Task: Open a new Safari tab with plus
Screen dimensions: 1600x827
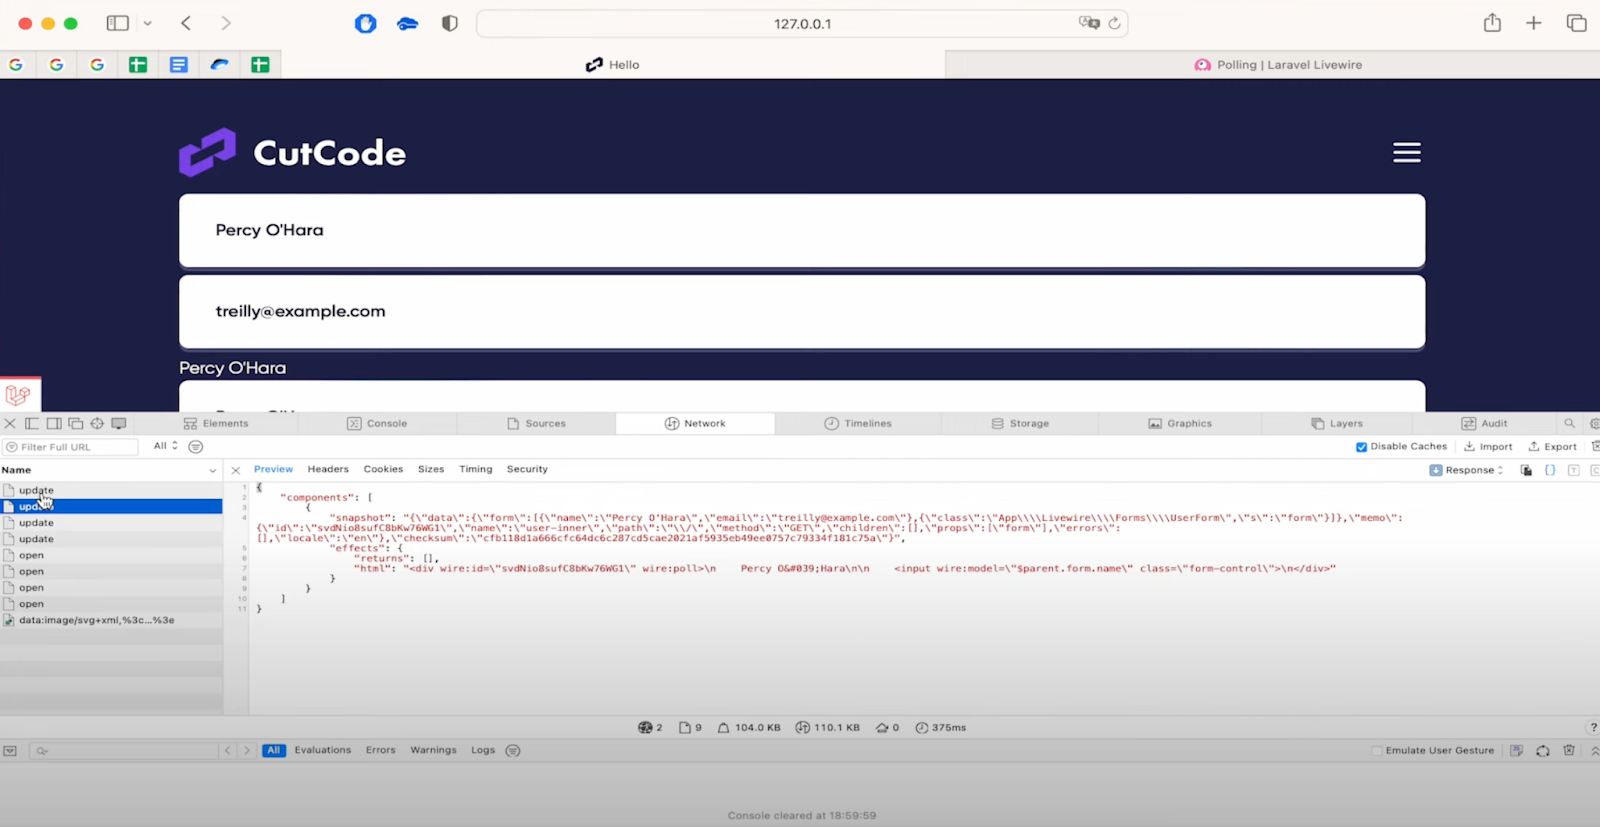Action: click(x=1534, y=23)
